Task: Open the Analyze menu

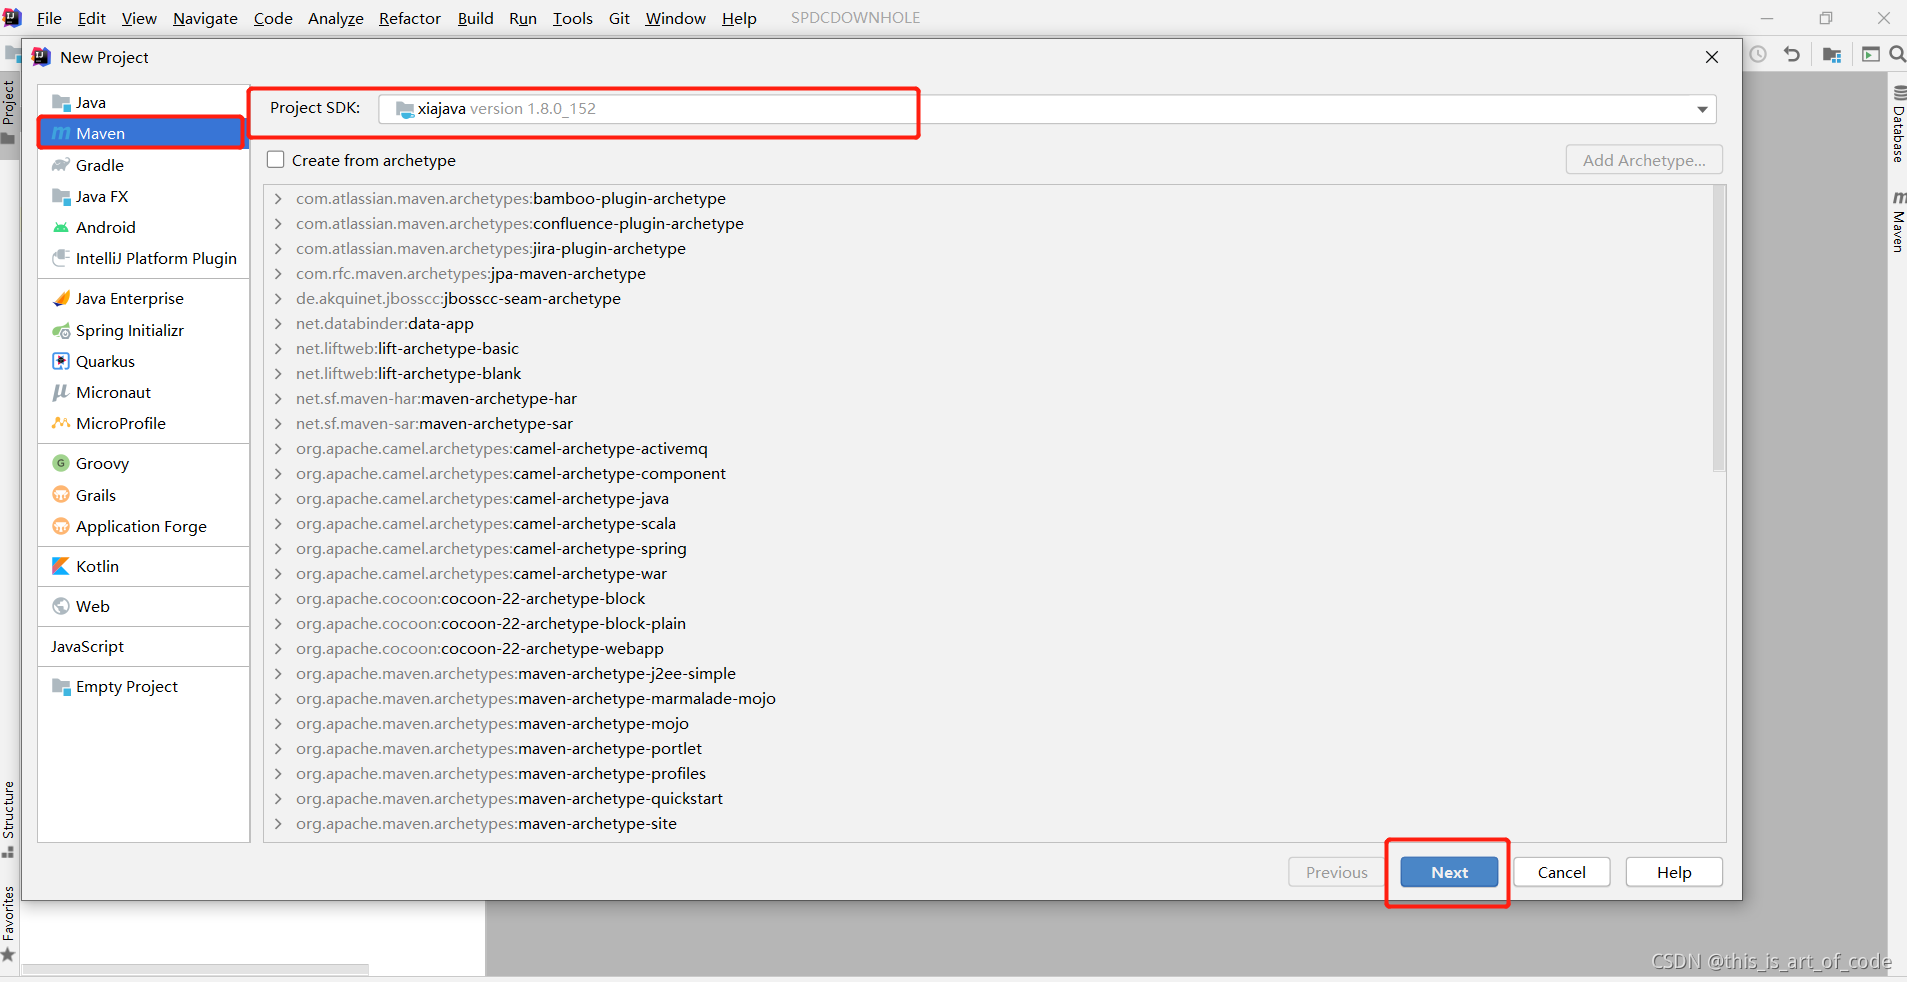Action: tap(336, 18)
